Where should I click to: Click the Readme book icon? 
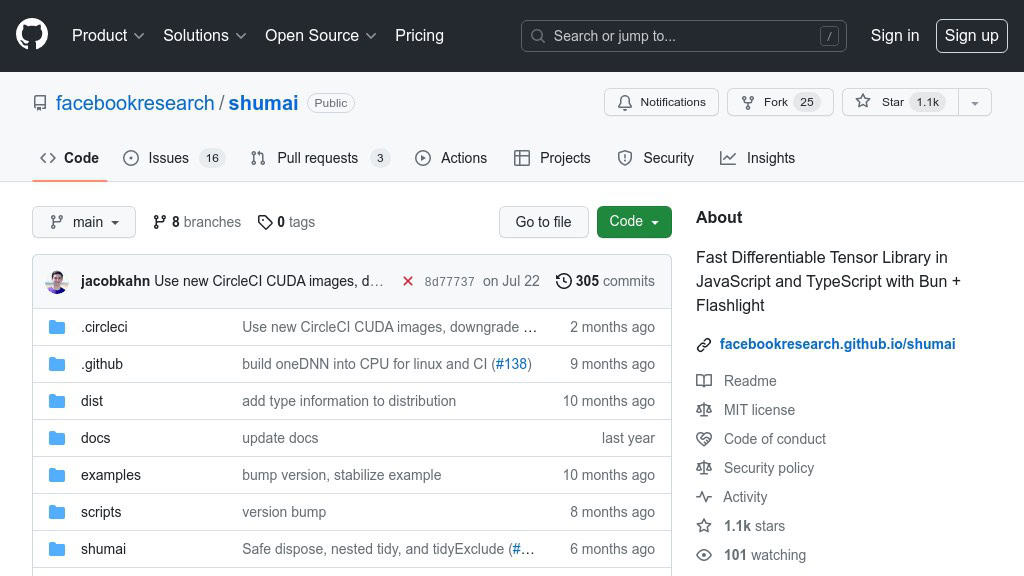(705, 381)
